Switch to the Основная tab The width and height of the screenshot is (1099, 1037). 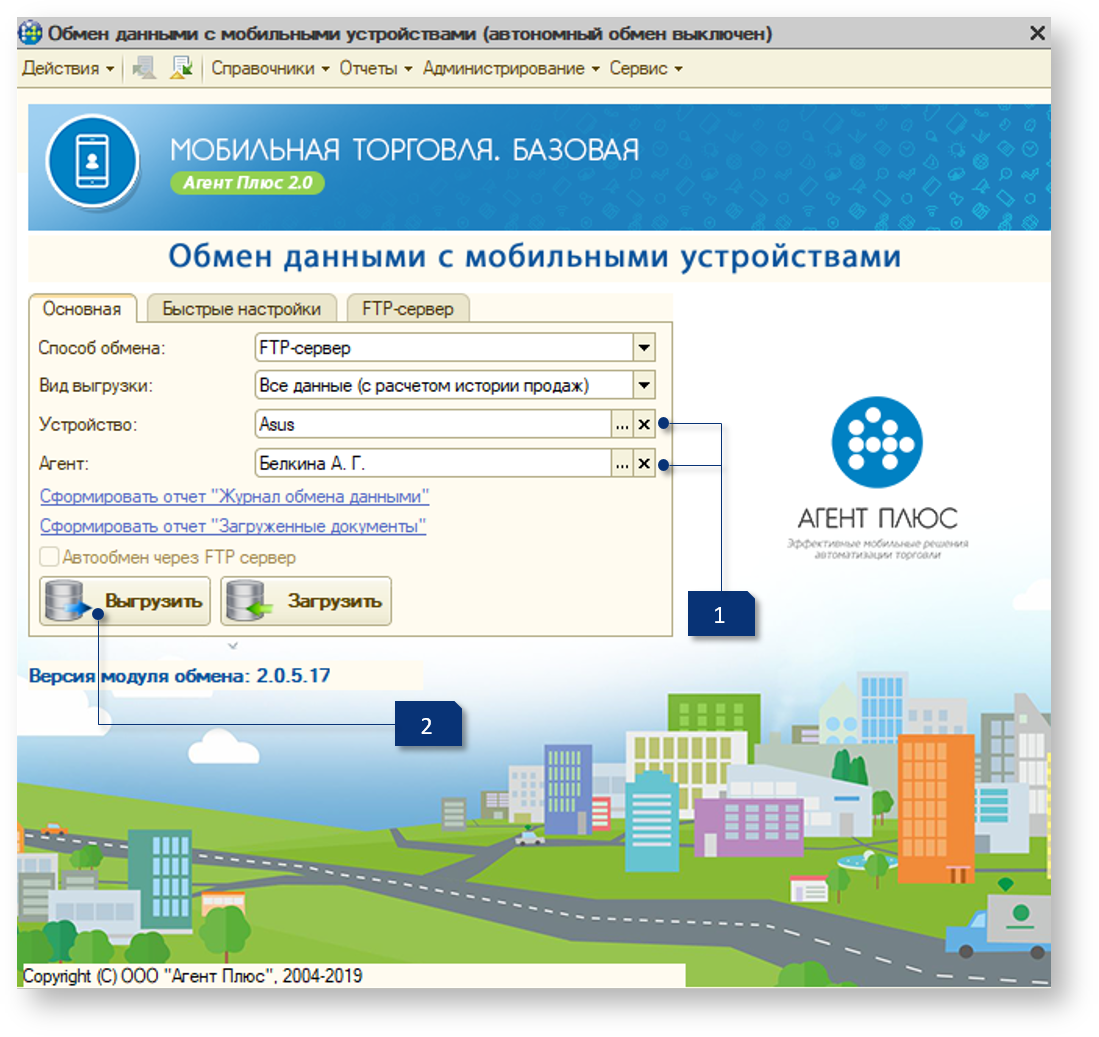pyautogui.click(x=82, y=308)
